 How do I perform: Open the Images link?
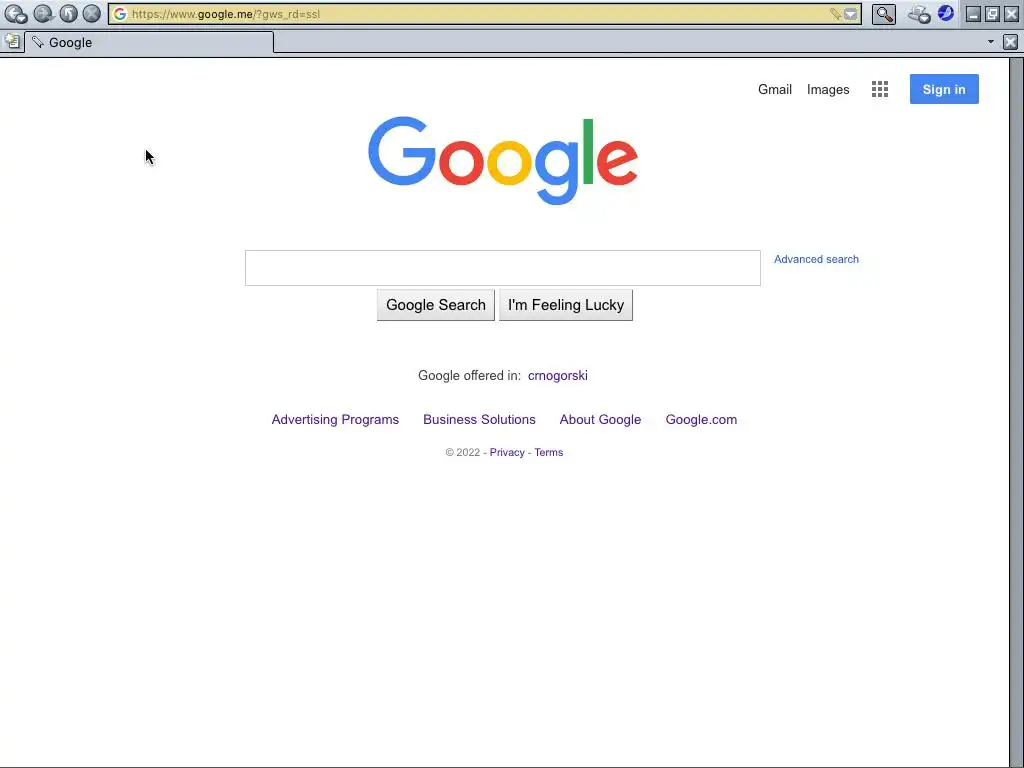coord(828,89)
